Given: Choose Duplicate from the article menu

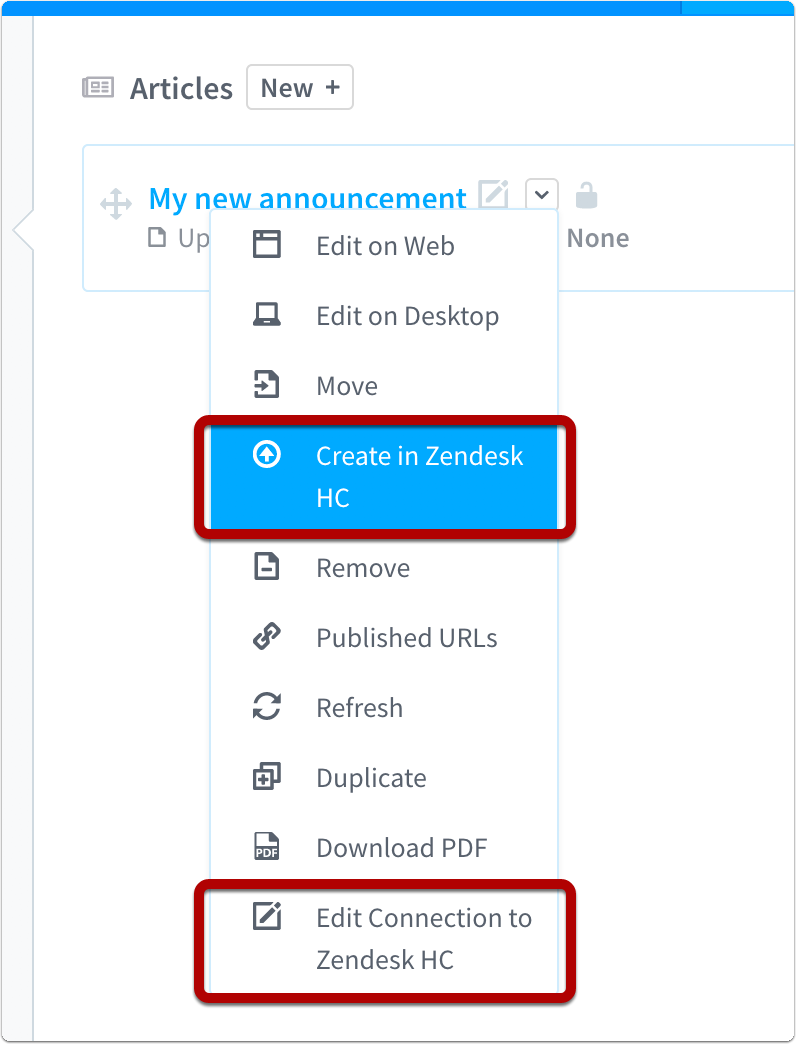Looking at the screenshot, I should click(x=384, y=778).
